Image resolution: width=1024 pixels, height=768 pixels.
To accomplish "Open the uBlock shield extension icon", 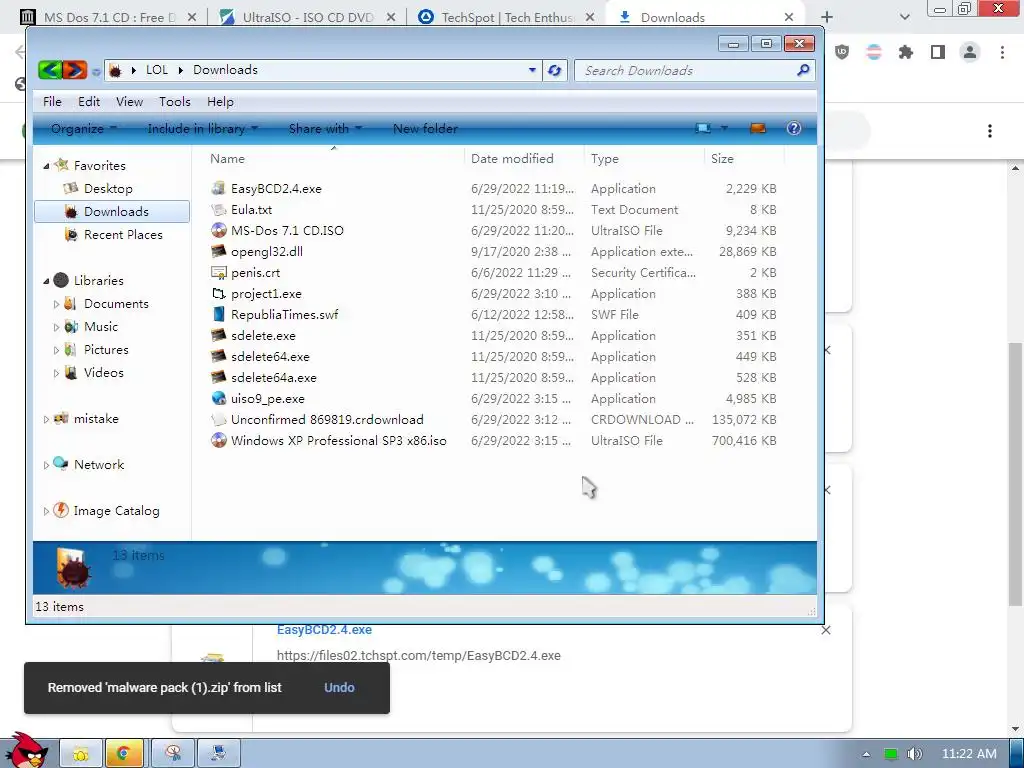I will pyautogui.click(x=842, y=52).
